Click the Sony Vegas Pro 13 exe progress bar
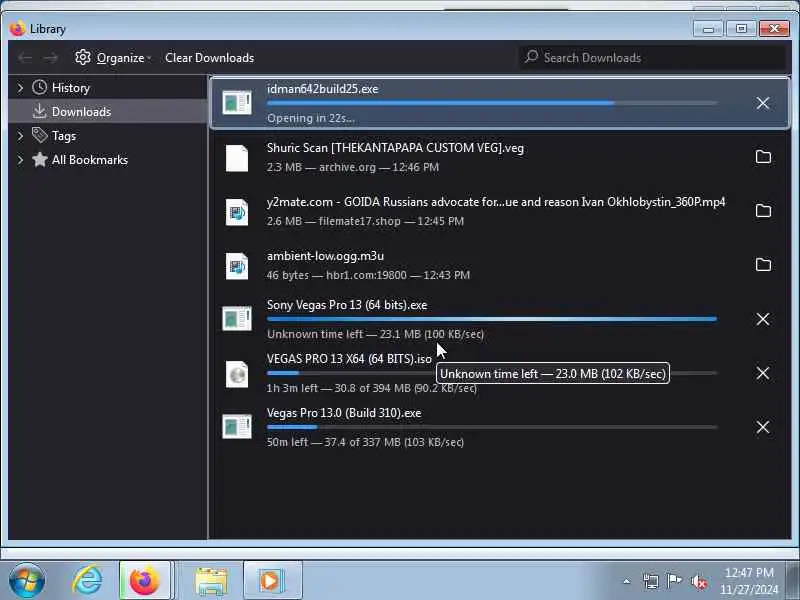 point(492,319)
